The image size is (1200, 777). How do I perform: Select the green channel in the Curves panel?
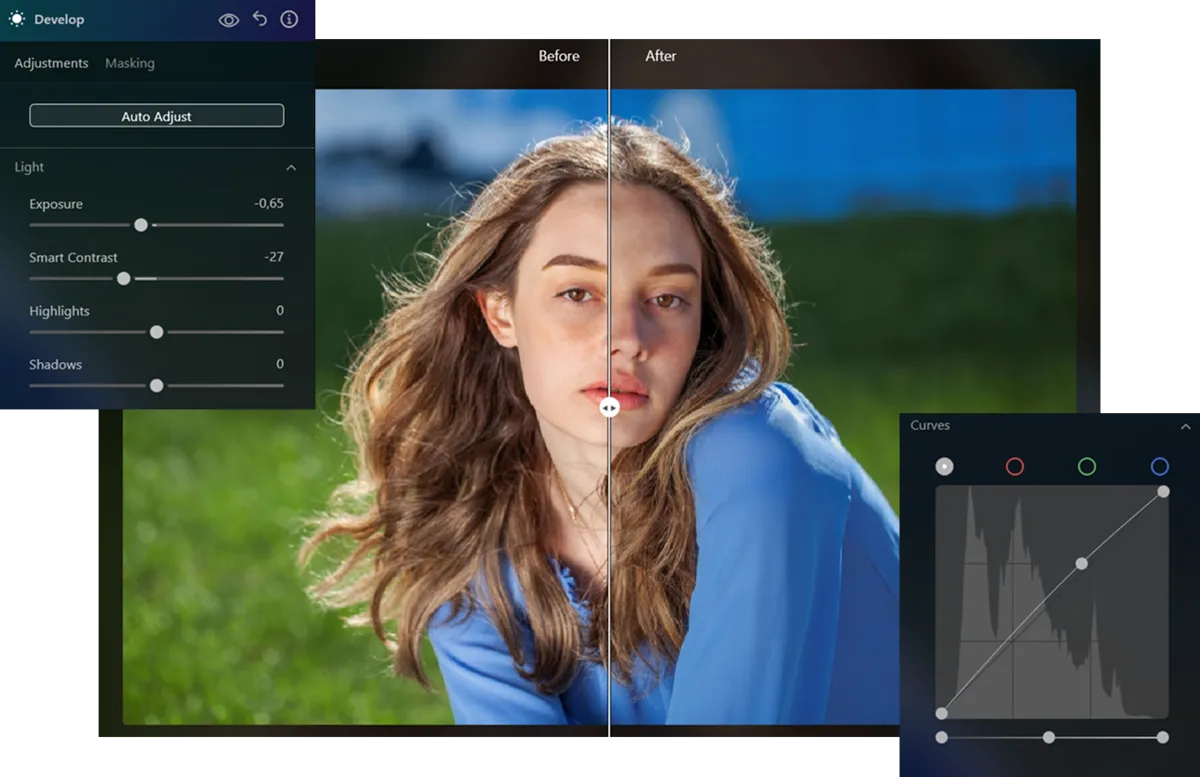tap(1087, 466)
